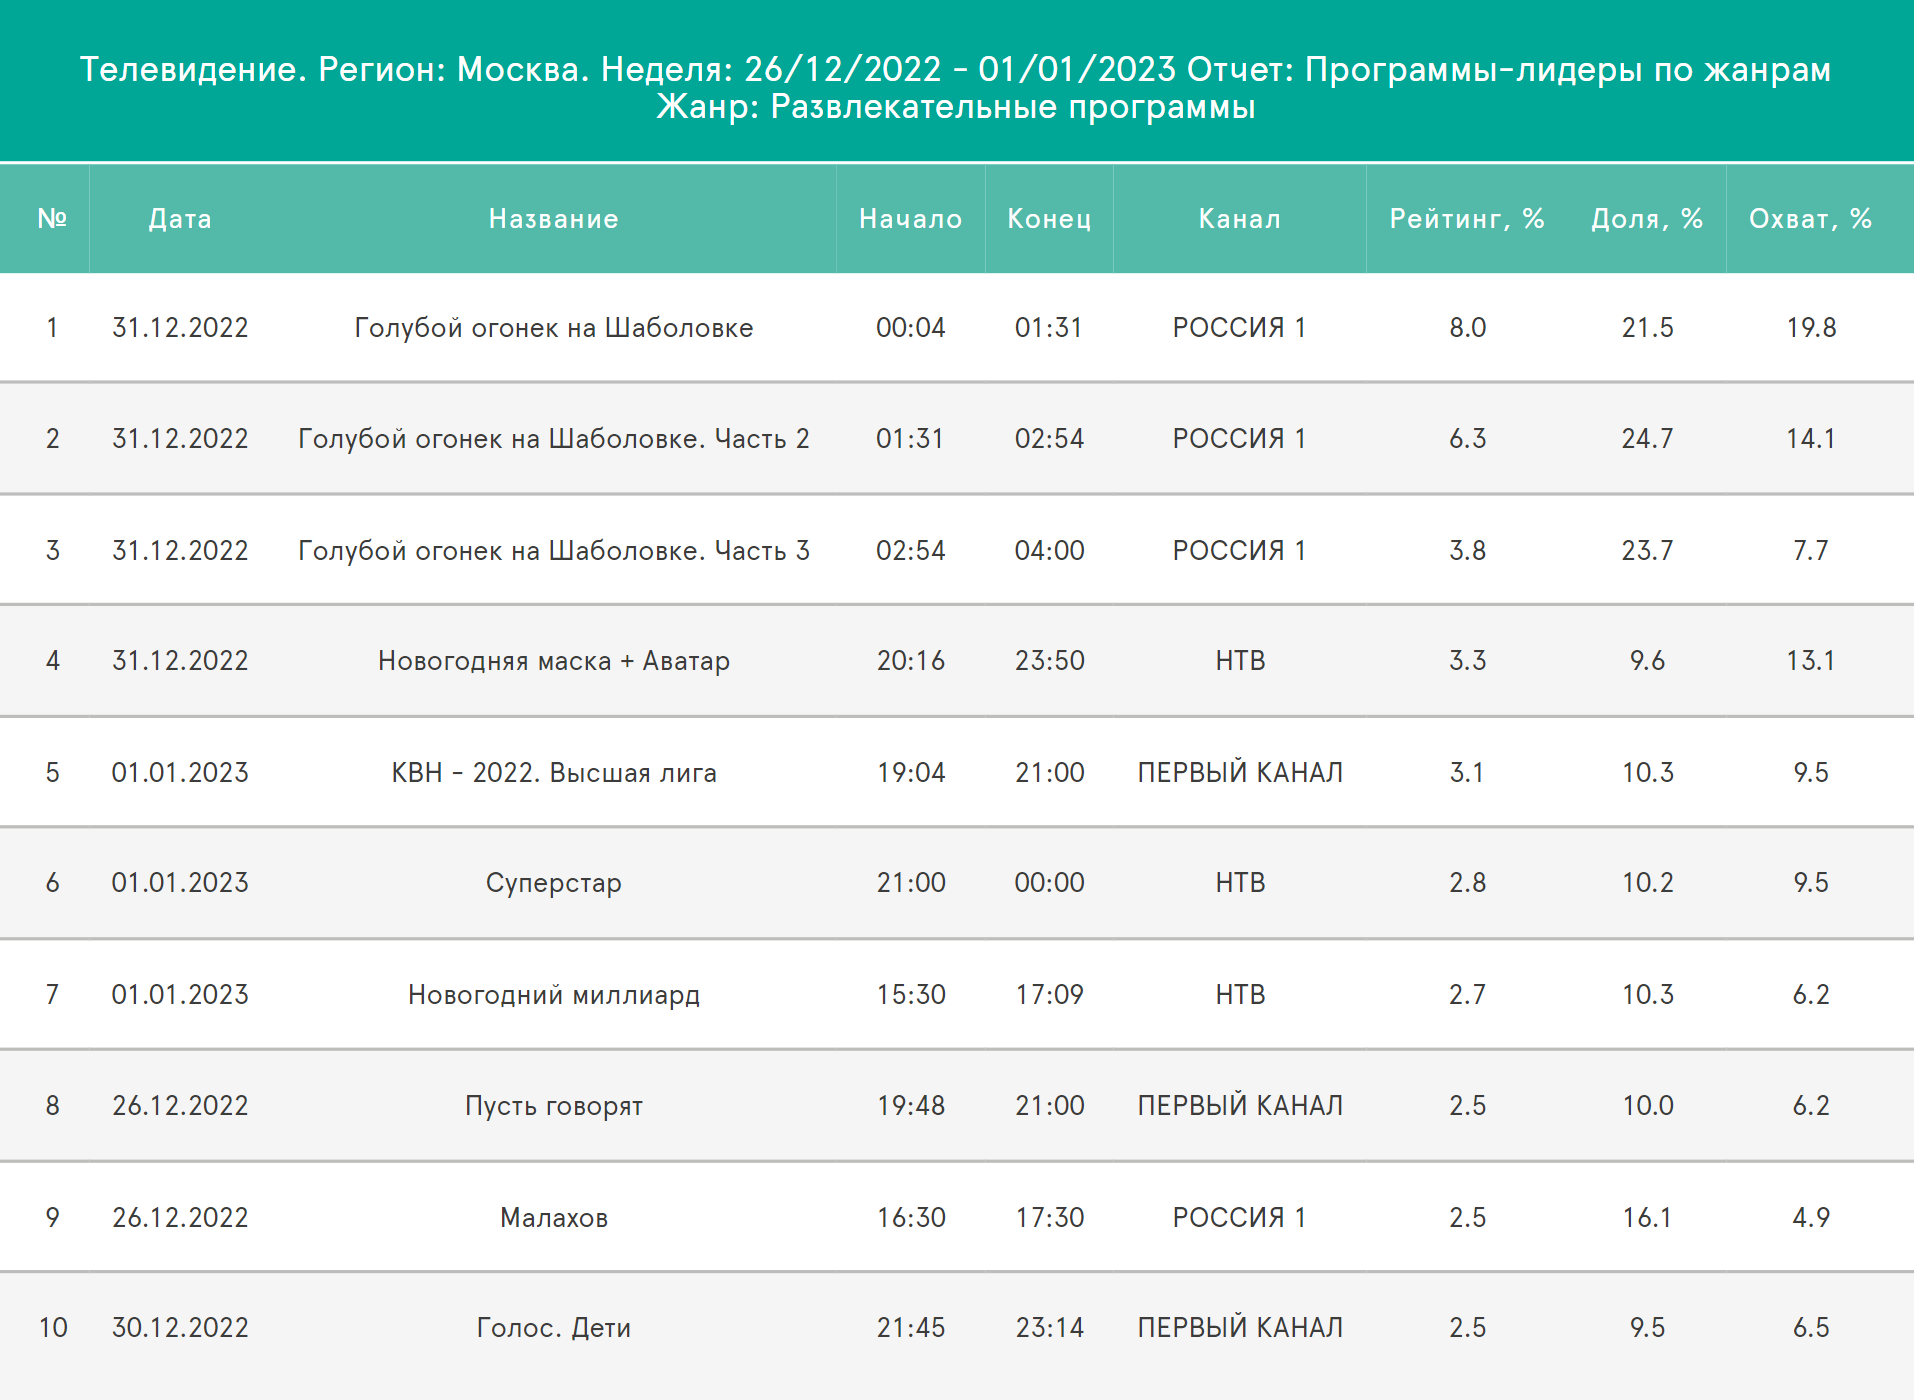Click rating value 3.1
Screen dimensions: 1914x1400
point(1468,773)
